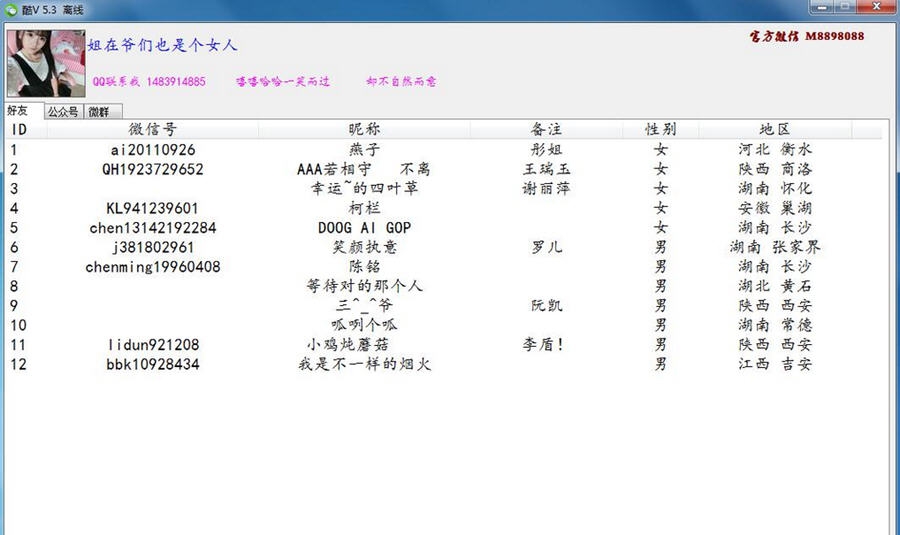Click the 官方微信 M8898088 text
Screen dimensions: 900x535
(806, 36)
